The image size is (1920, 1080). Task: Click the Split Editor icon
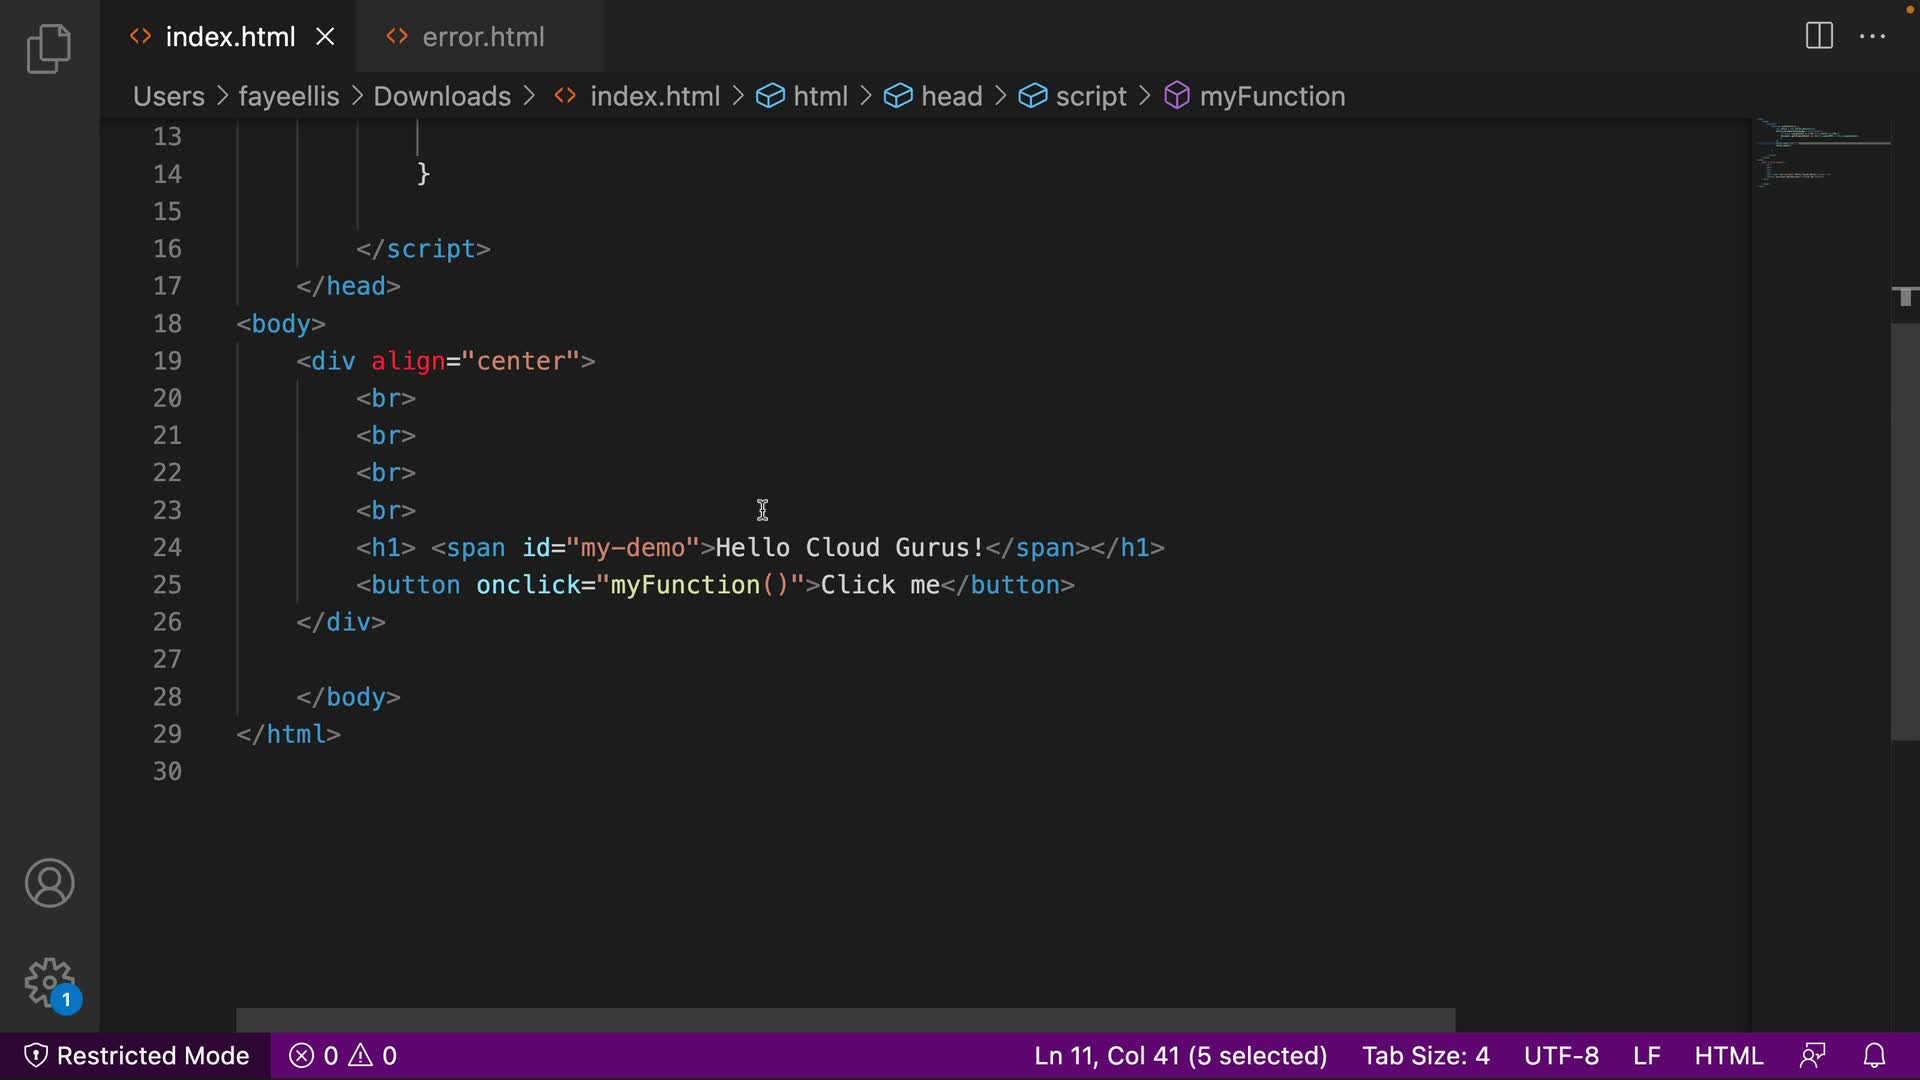coord(1819,36)
